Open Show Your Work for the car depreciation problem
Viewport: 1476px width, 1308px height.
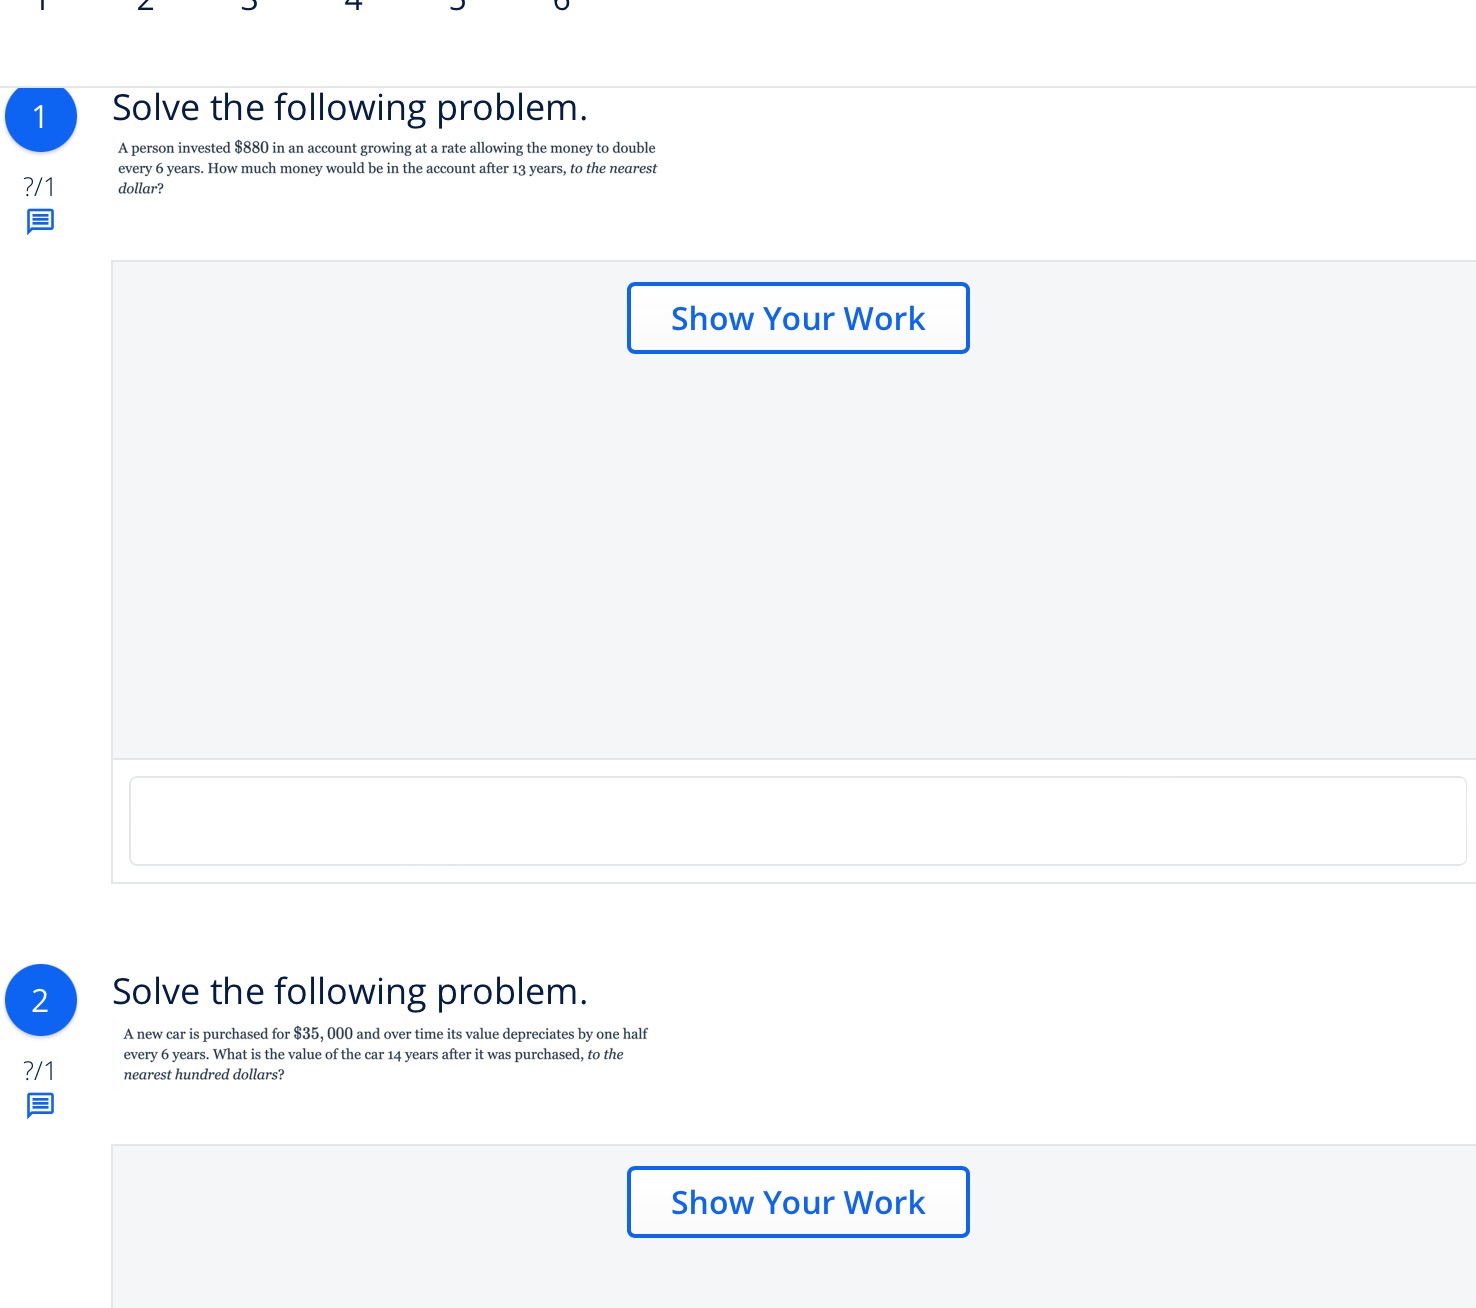tap(797, 1202)
